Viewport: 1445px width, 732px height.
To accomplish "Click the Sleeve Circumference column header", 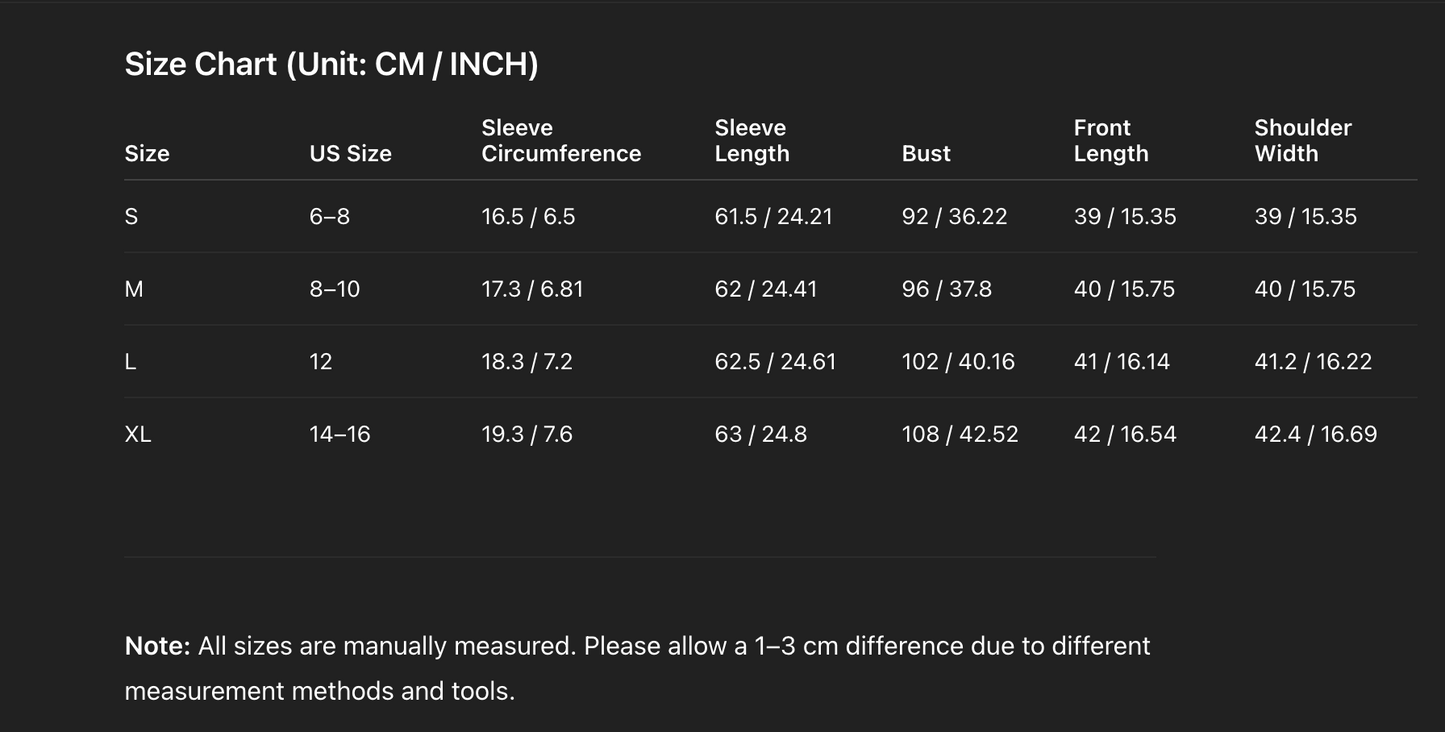I will point(561,141).
